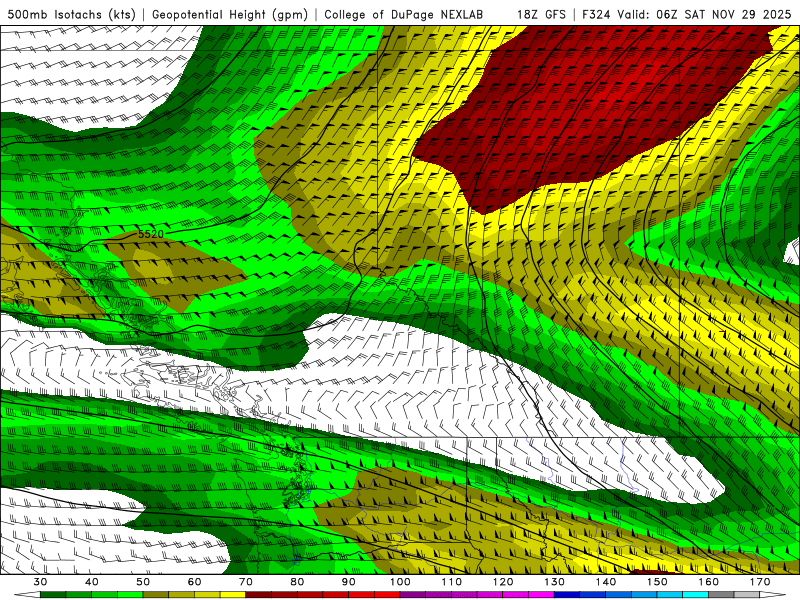Click the 5520 height contour label
Viewport: 800px width, 600px height.
[x=151, y=234]
